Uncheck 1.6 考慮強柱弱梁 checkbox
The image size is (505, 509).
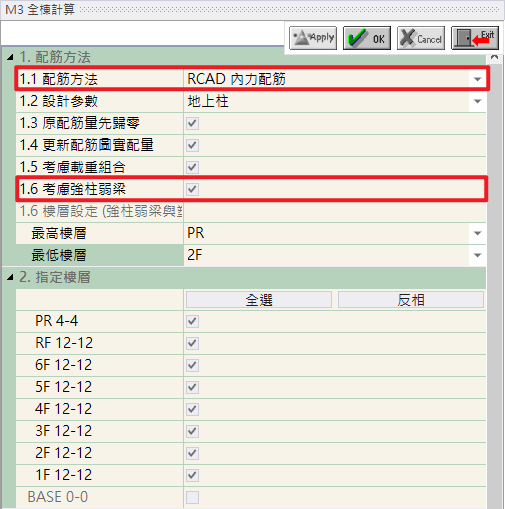click(x=192, y=189)
